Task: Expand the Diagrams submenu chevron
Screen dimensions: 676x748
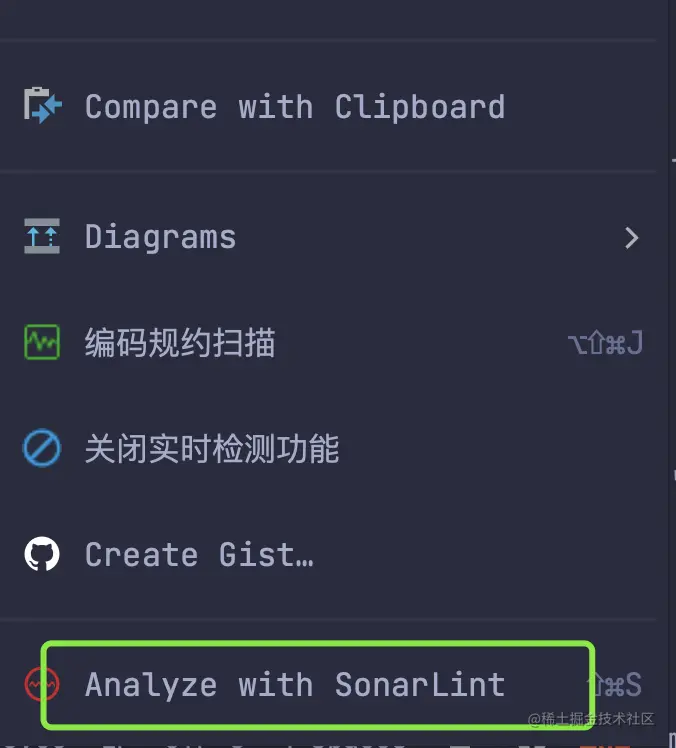Action: tap(632, 238)
